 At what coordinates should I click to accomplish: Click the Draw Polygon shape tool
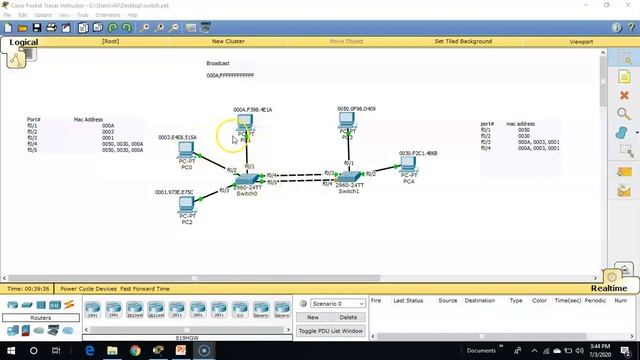(x=621, y=133)
